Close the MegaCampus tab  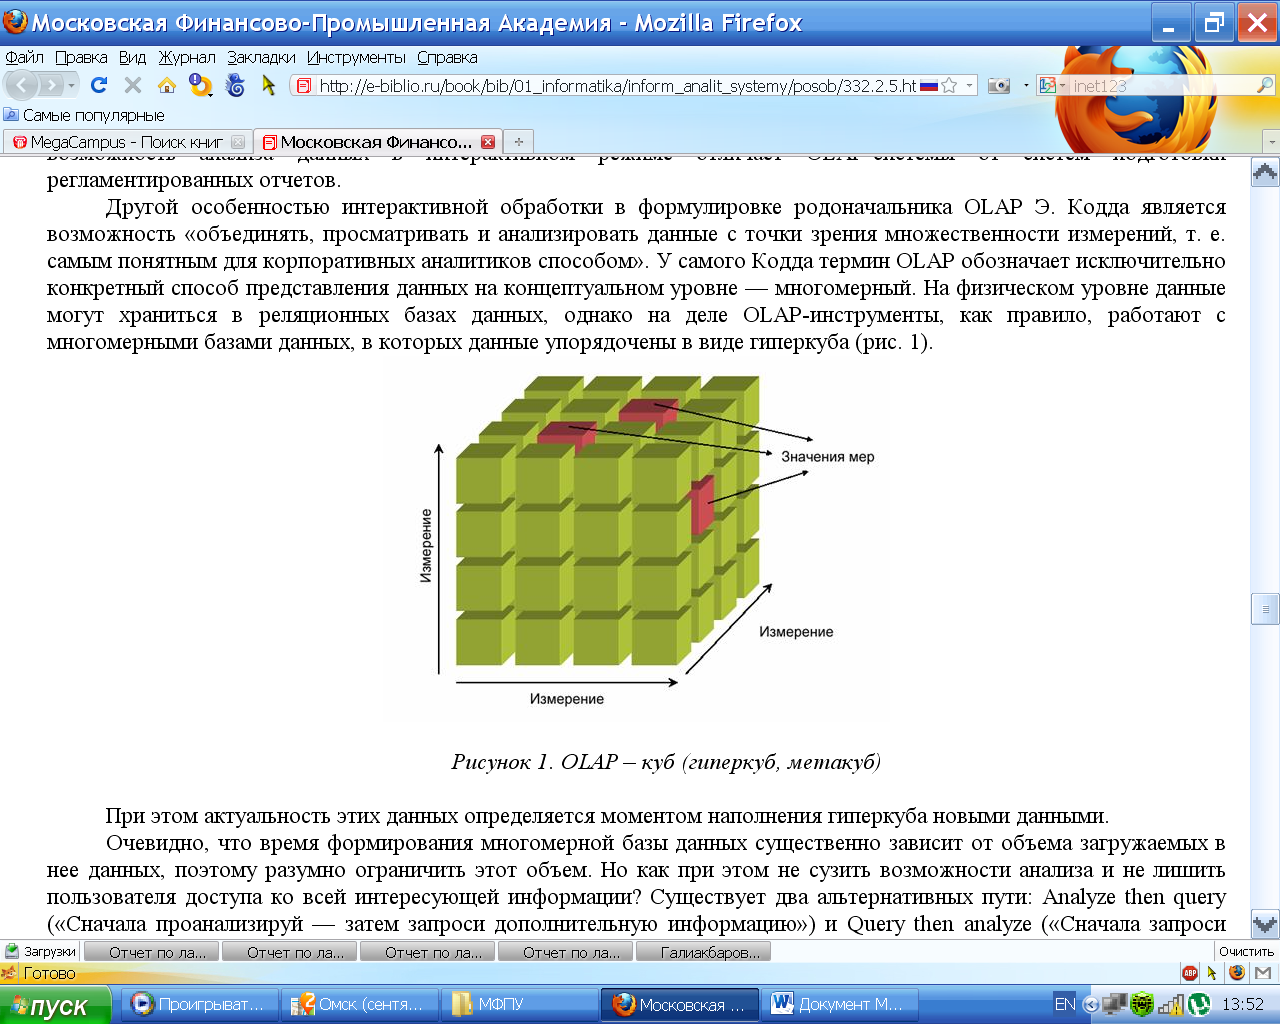coord(238,142)
